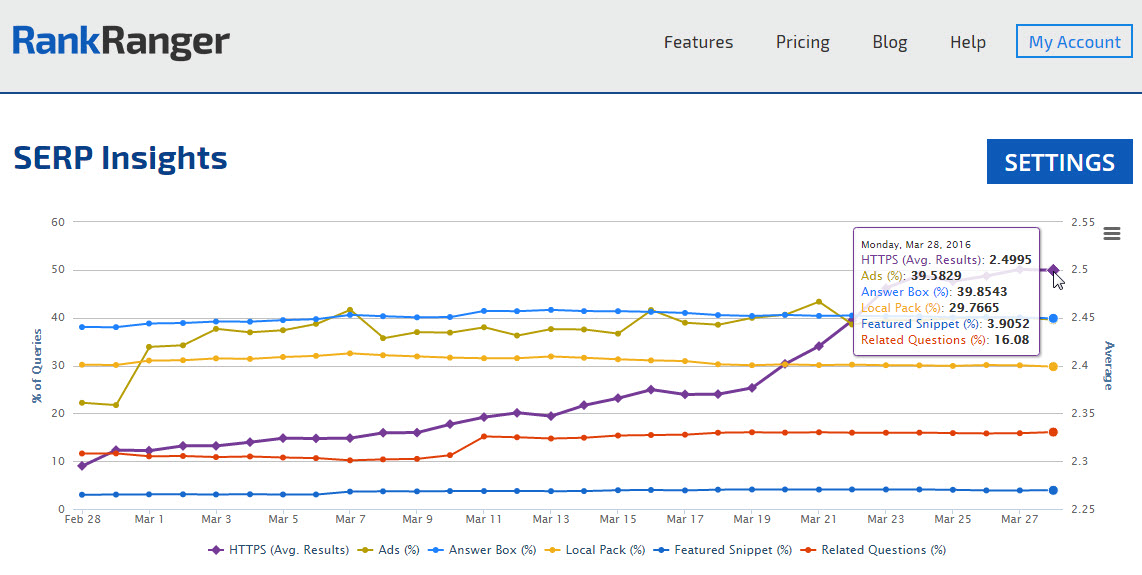Click the My Account button
The height and width of the screenshot is (575, 1142).
point(1074,42)
